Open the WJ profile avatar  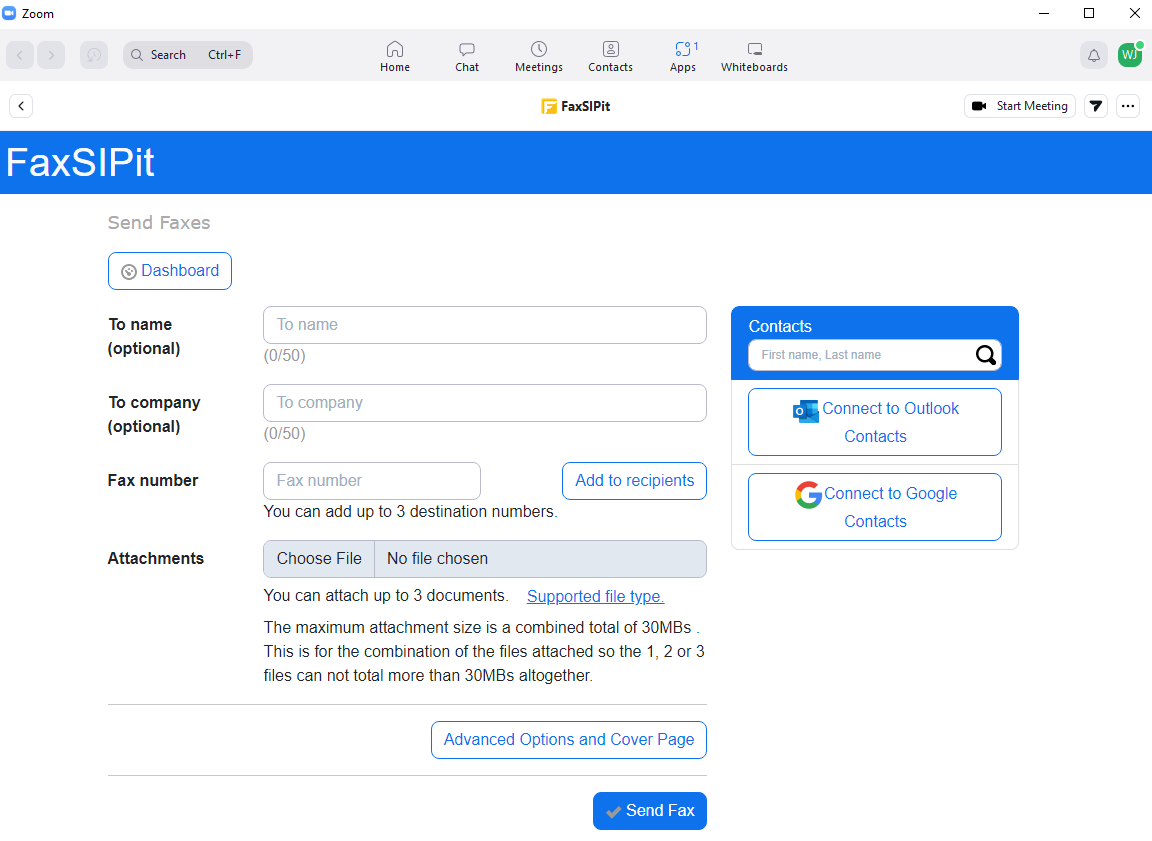pyautogui.click(x=1129, y=55)
